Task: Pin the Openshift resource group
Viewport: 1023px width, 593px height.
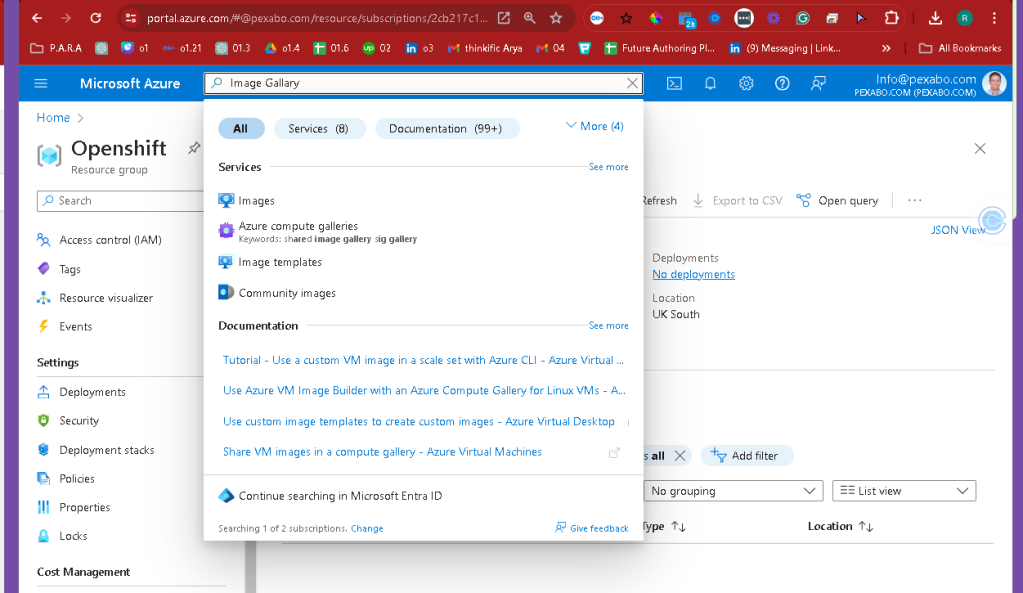Action: click(x=194, y=148)
